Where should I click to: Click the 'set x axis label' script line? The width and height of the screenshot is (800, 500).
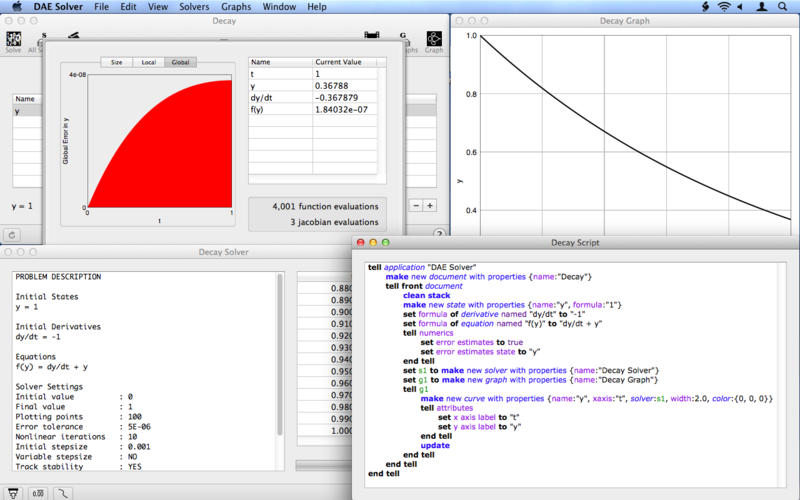coord(479,417)
